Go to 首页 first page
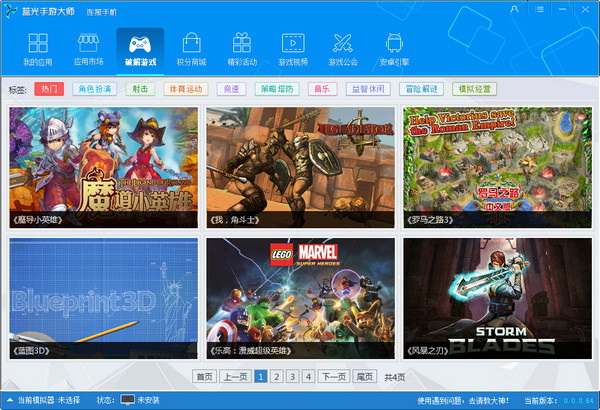The width and height of the screenshot is (600, 410). click(204, 377)
